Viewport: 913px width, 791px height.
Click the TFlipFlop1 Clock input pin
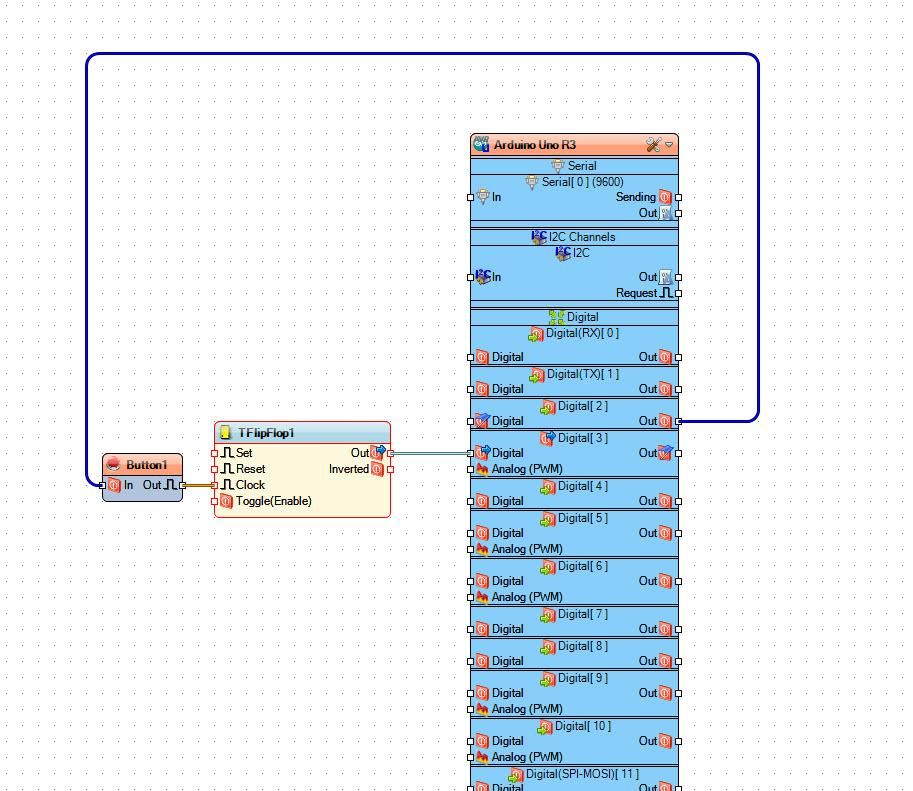227,485
